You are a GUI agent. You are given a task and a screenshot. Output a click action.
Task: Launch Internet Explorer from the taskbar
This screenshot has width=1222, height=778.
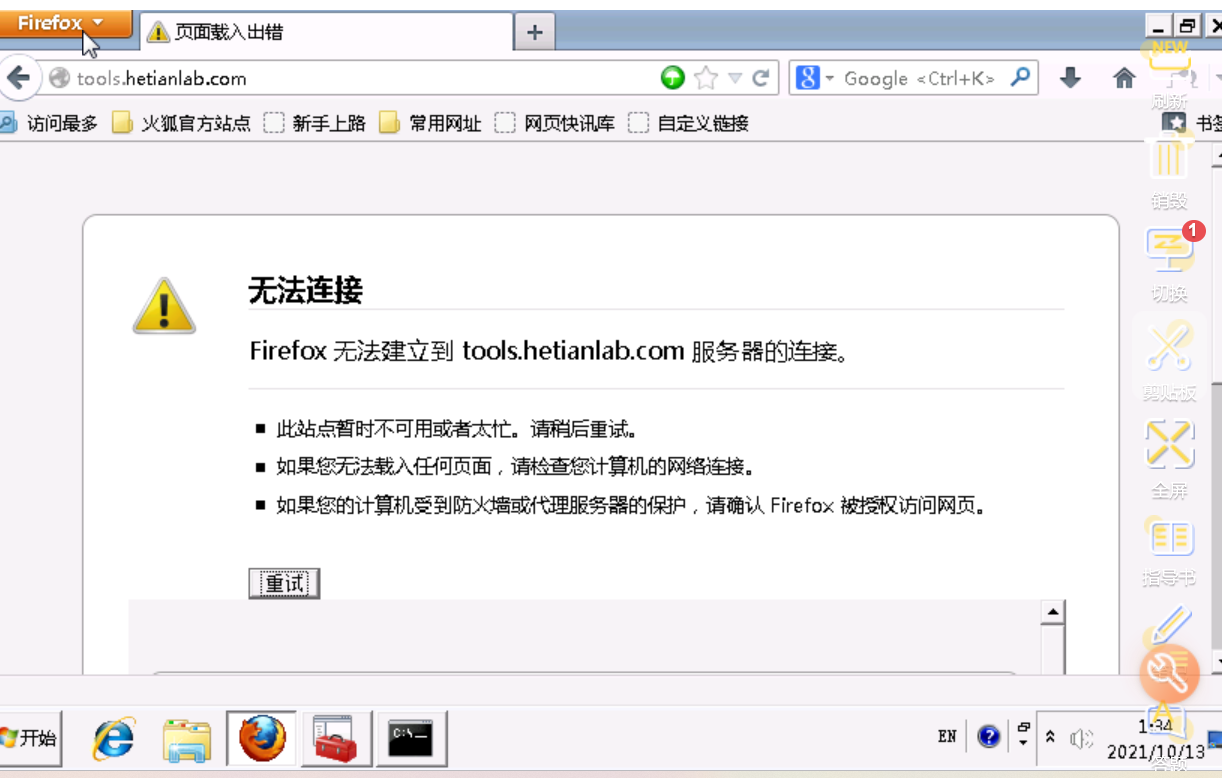(x=113, y=740)
